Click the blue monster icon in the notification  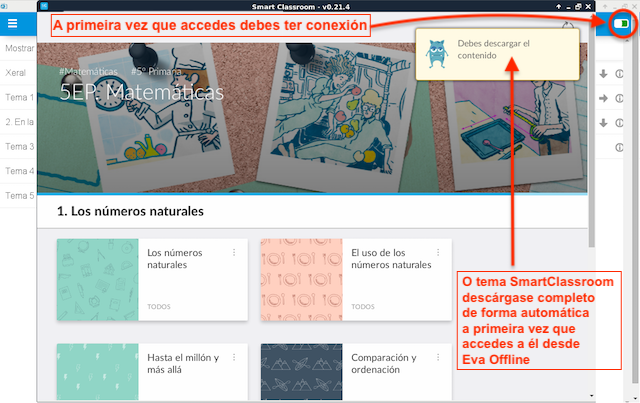tap(436, 53)
